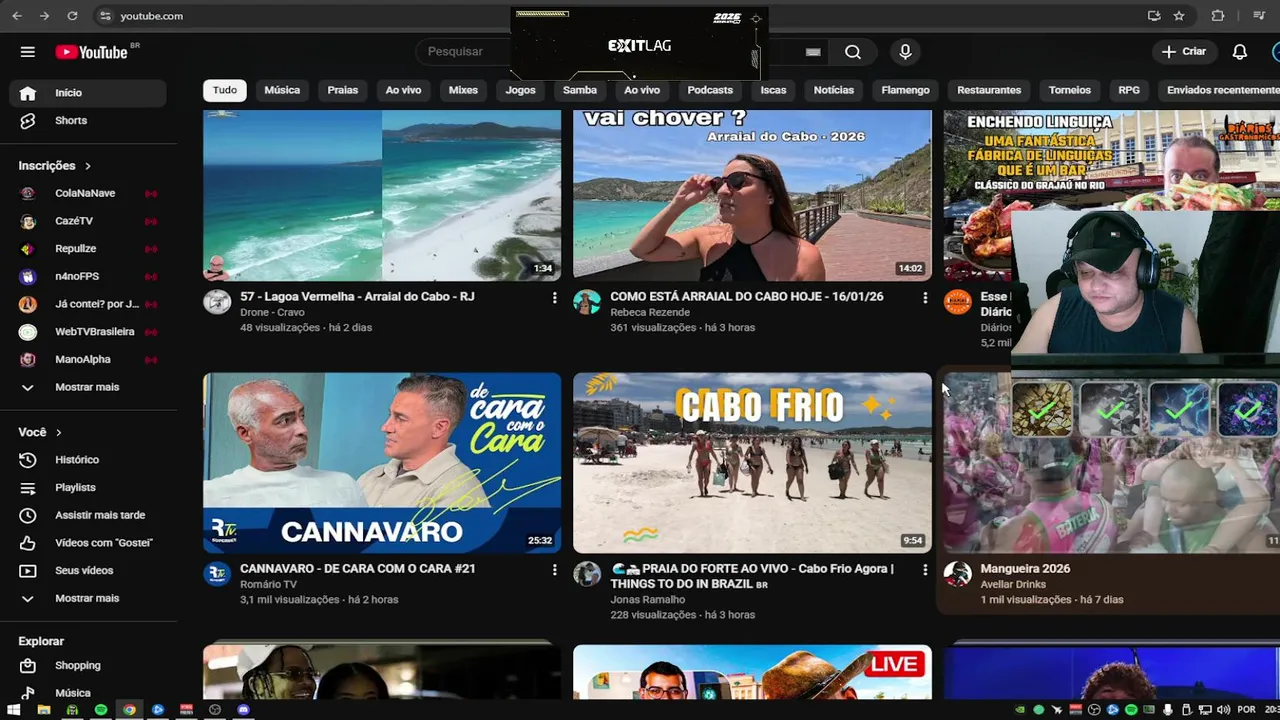The height and width of the screenshot is (720, 1280).
Task: Open Seus vídeos in sidebar
Action: [88, 570]
